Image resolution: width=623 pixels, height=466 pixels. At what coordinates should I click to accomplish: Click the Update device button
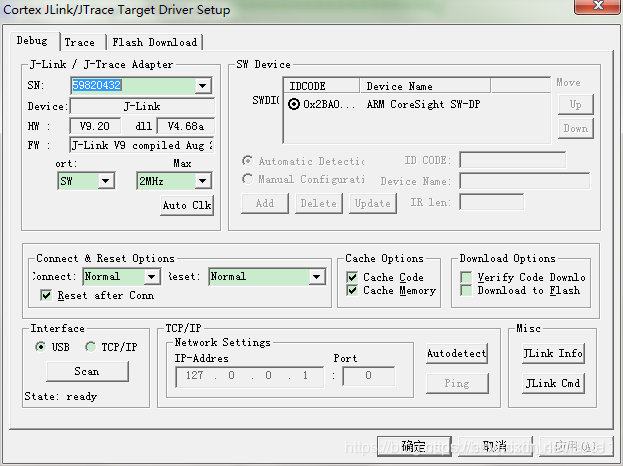tap(373, 203)
